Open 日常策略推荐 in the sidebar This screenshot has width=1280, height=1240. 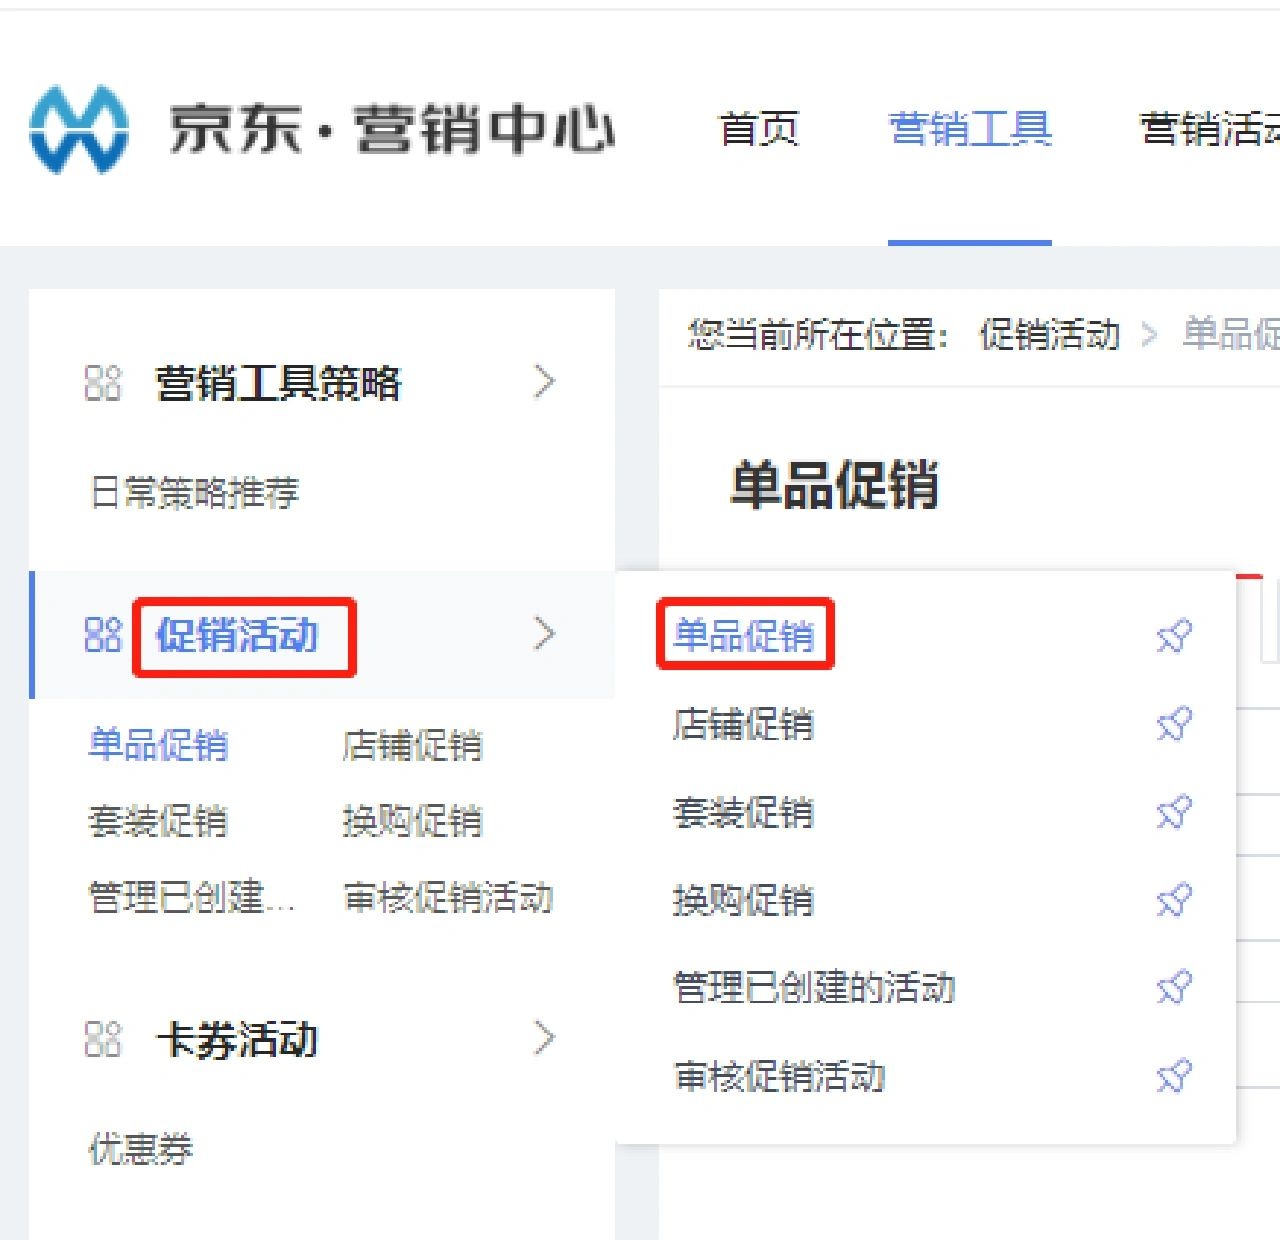pos(194,492)
